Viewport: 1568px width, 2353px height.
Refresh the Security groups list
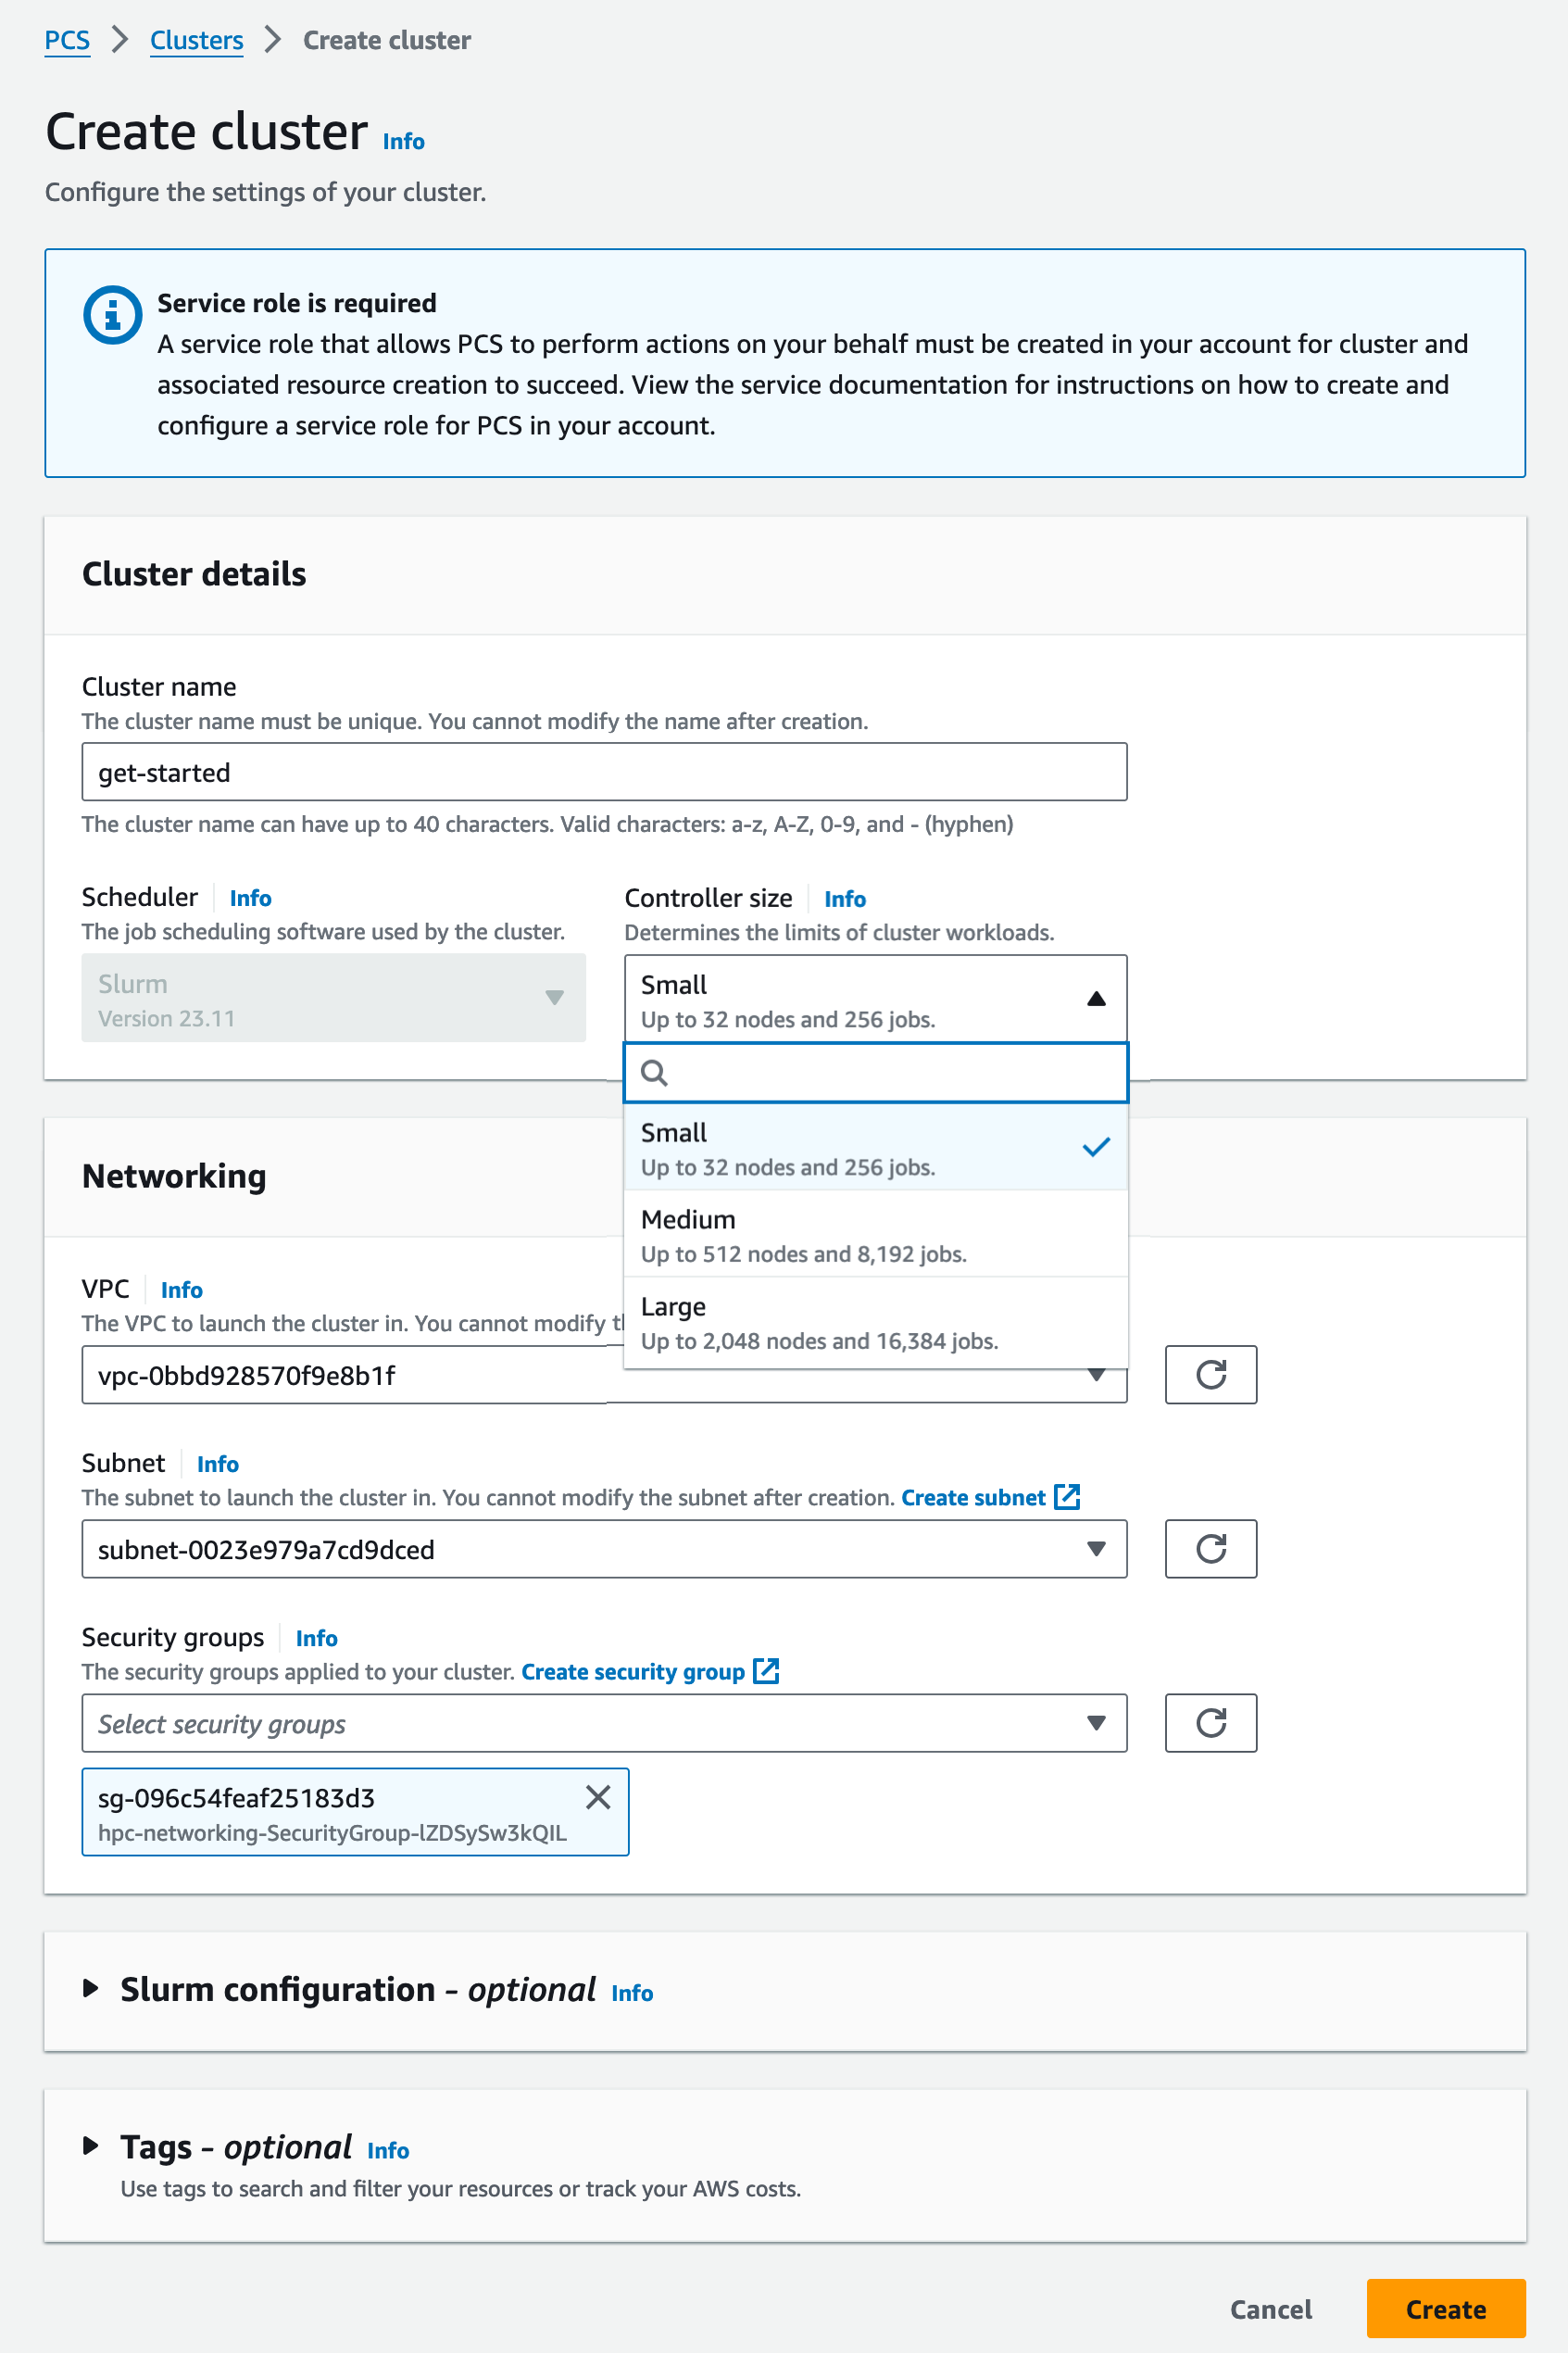pyautogui.click(x=1210, y=1722)
